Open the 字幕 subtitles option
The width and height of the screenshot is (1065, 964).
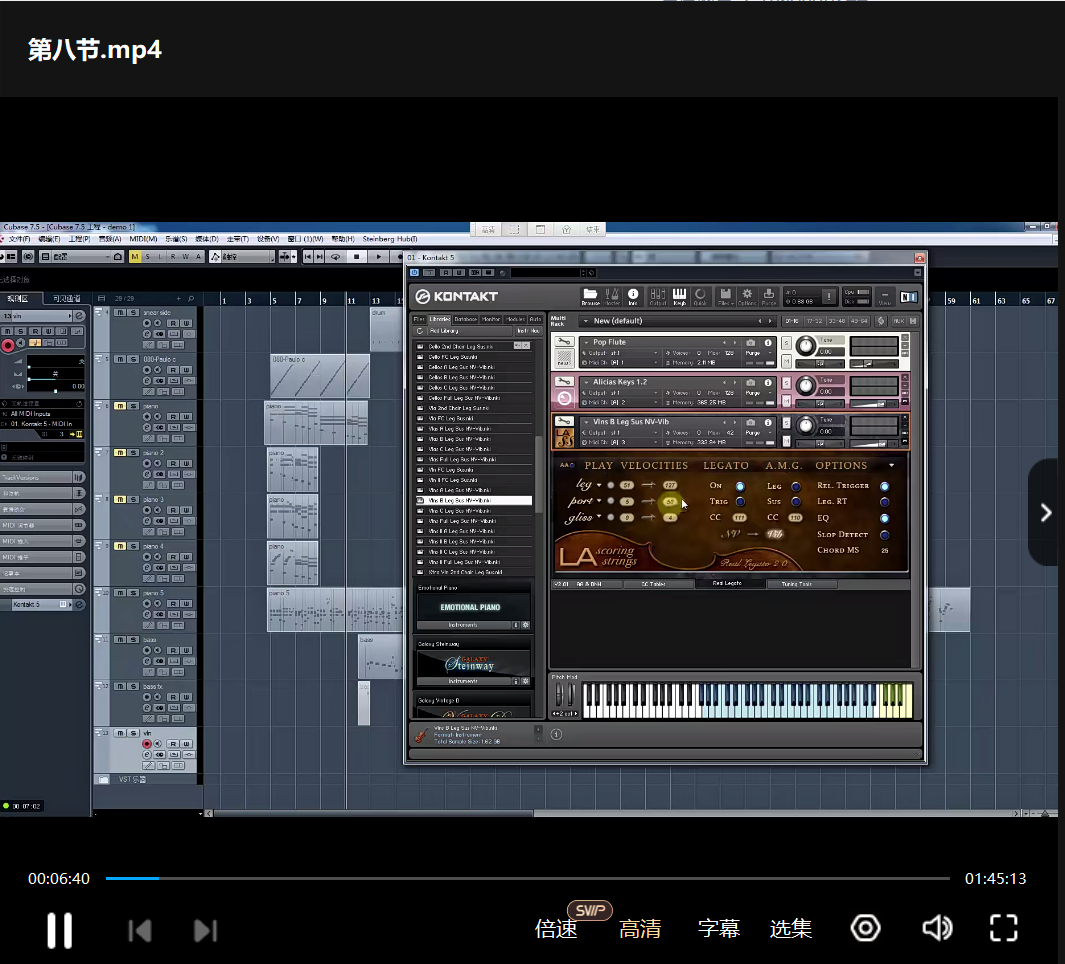click(x=719, y=929)
